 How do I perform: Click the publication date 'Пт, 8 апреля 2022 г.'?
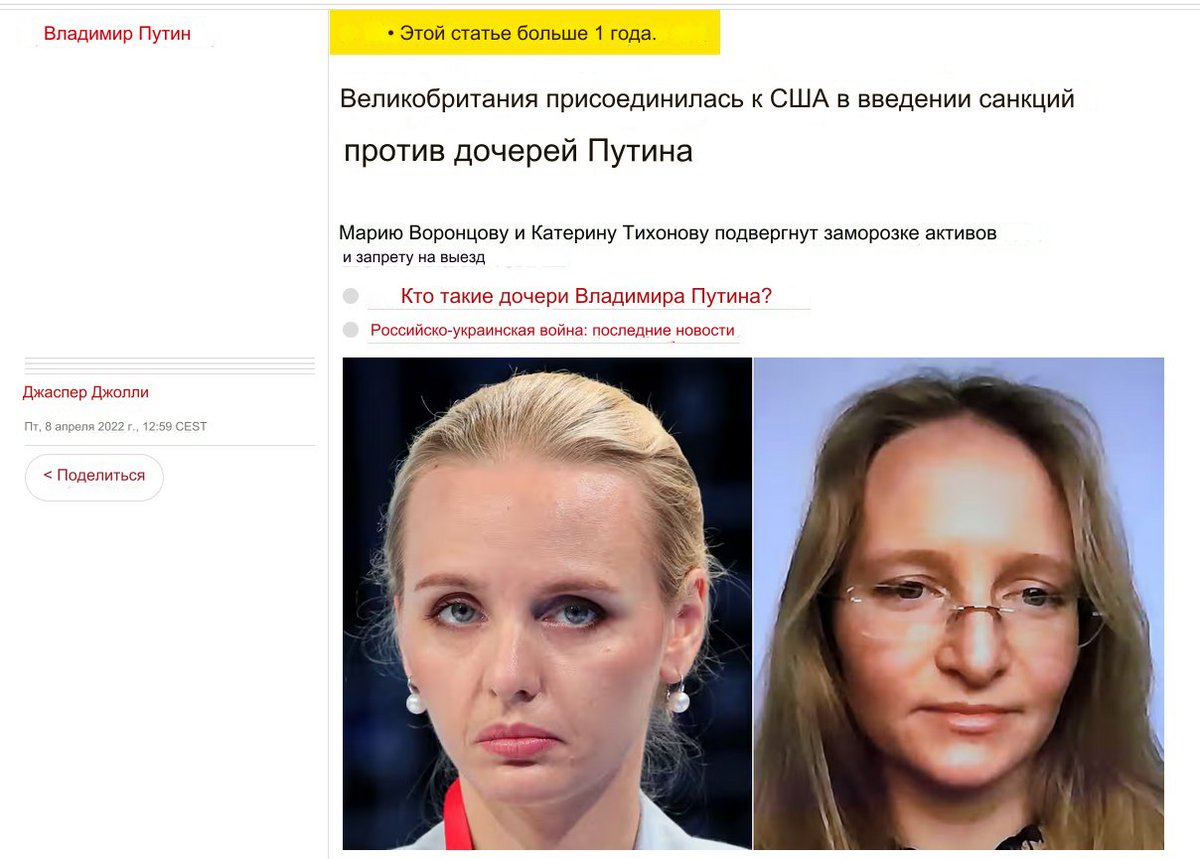coord(80,426)
